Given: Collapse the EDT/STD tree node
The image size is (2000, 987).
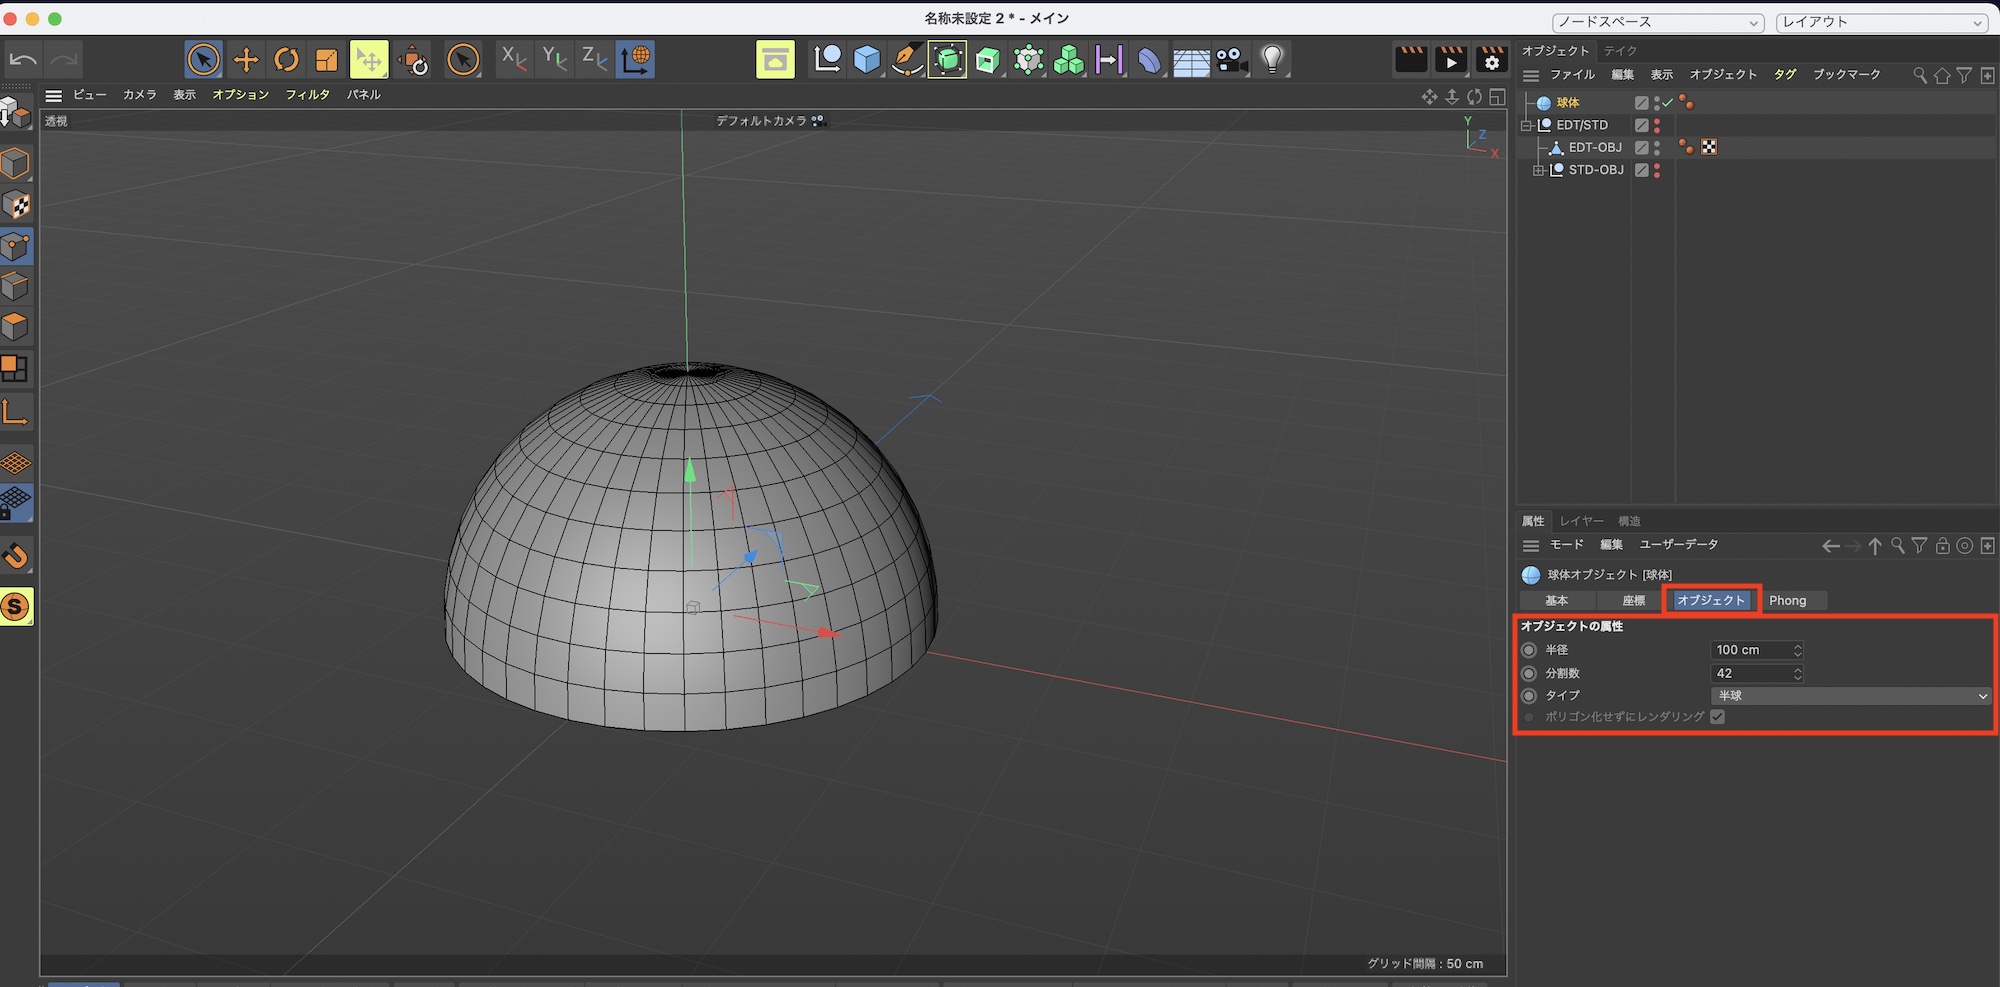Looking at the screenshot, I should click(1526, 126).
